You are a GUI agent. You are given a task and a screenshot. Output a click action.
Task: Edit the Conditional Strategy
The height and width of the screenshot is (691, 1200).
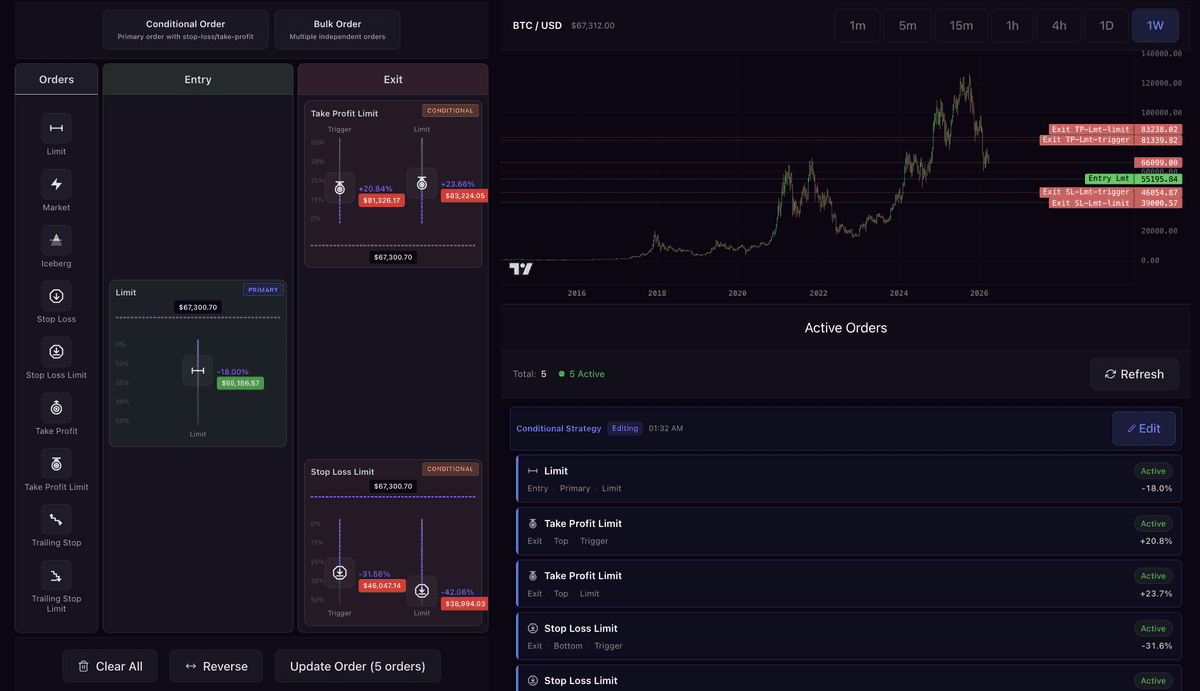point(1143,428)
